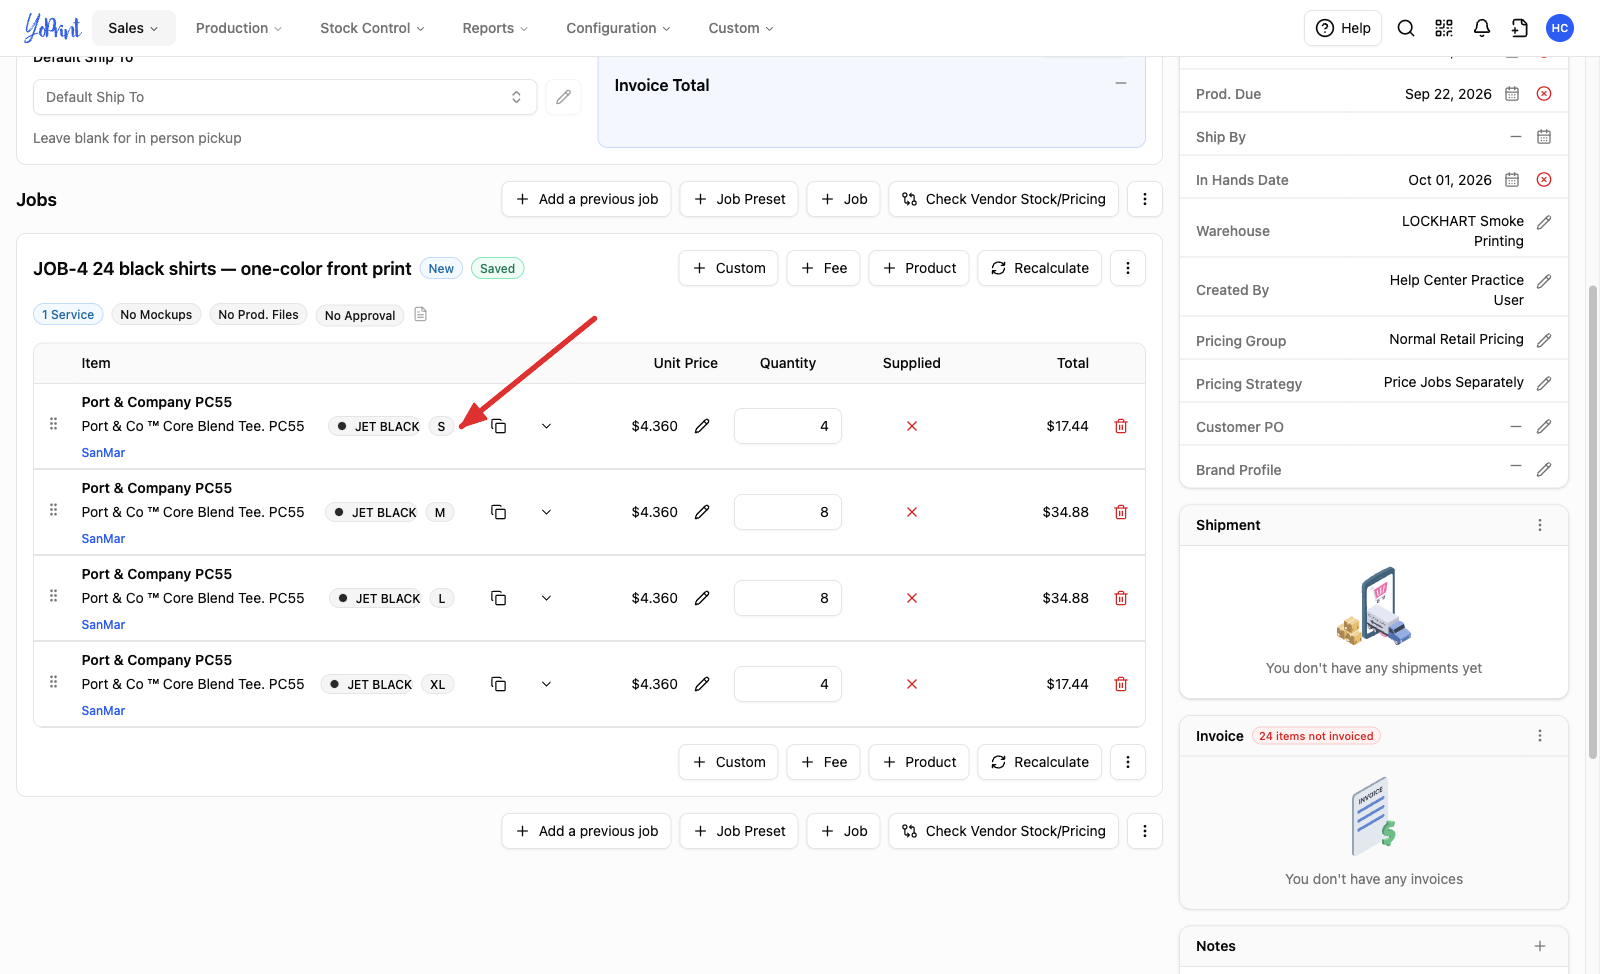The height and width of the screenshot is (974, 1600).
Task: Delete the size XL line item
Action: tap(1121, 684)
